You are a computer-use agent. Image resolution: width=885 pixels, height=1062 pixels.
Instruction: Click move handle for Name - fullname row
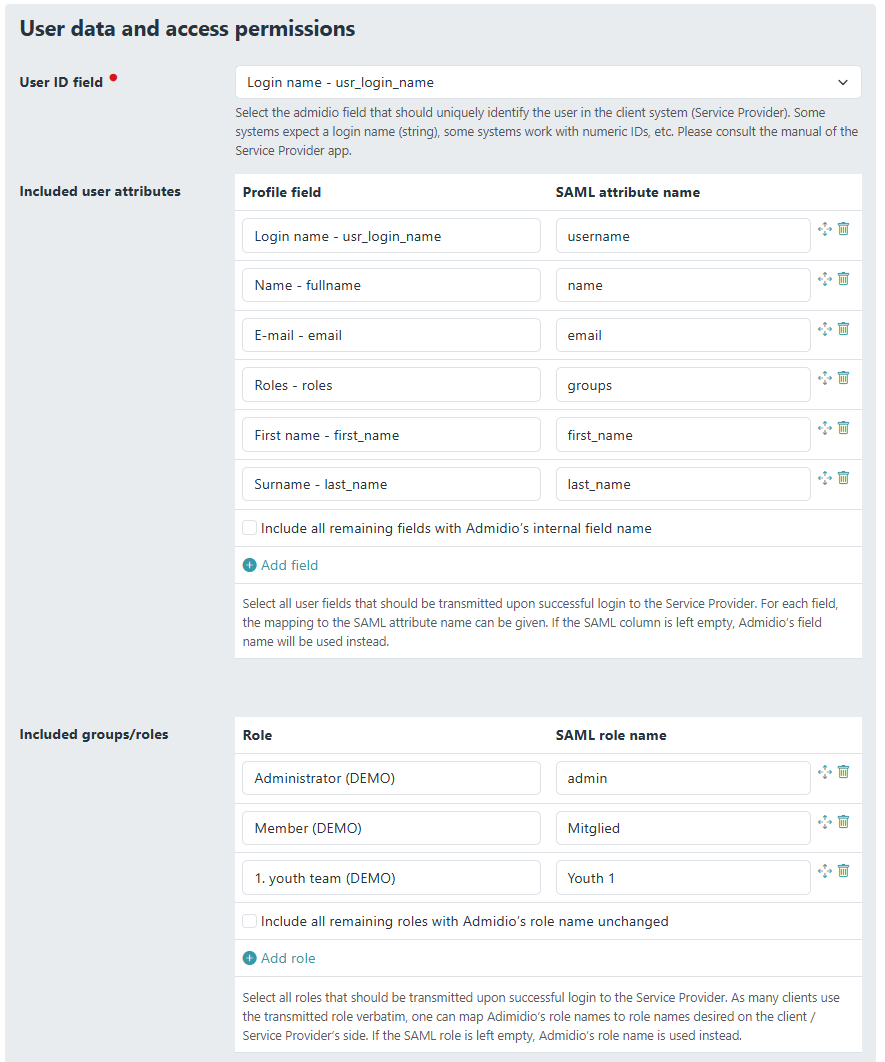pos(825,279)
